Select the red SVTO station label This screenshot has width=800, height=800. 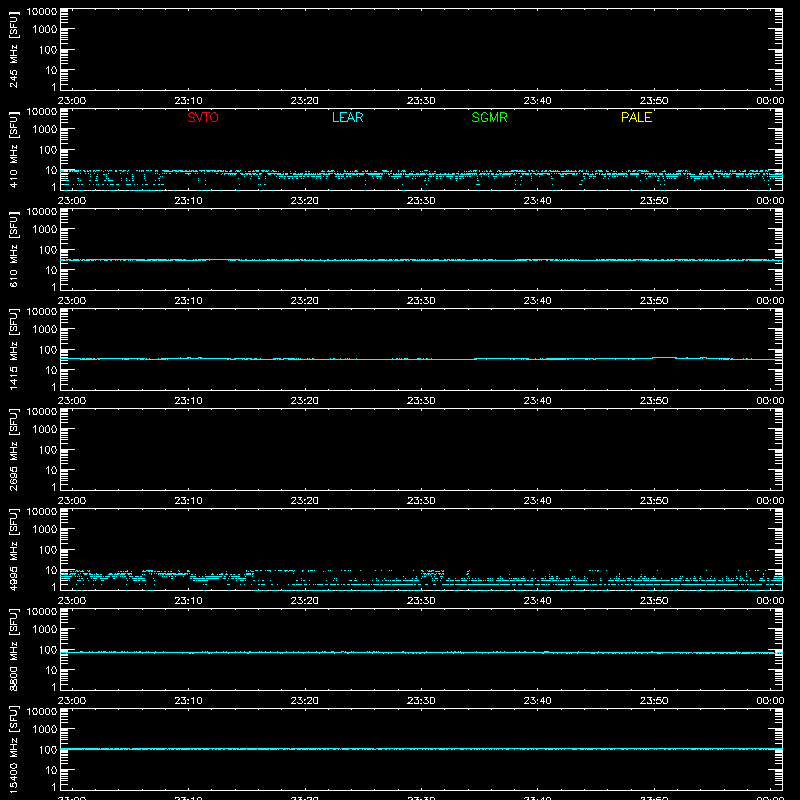pos(203,117)
